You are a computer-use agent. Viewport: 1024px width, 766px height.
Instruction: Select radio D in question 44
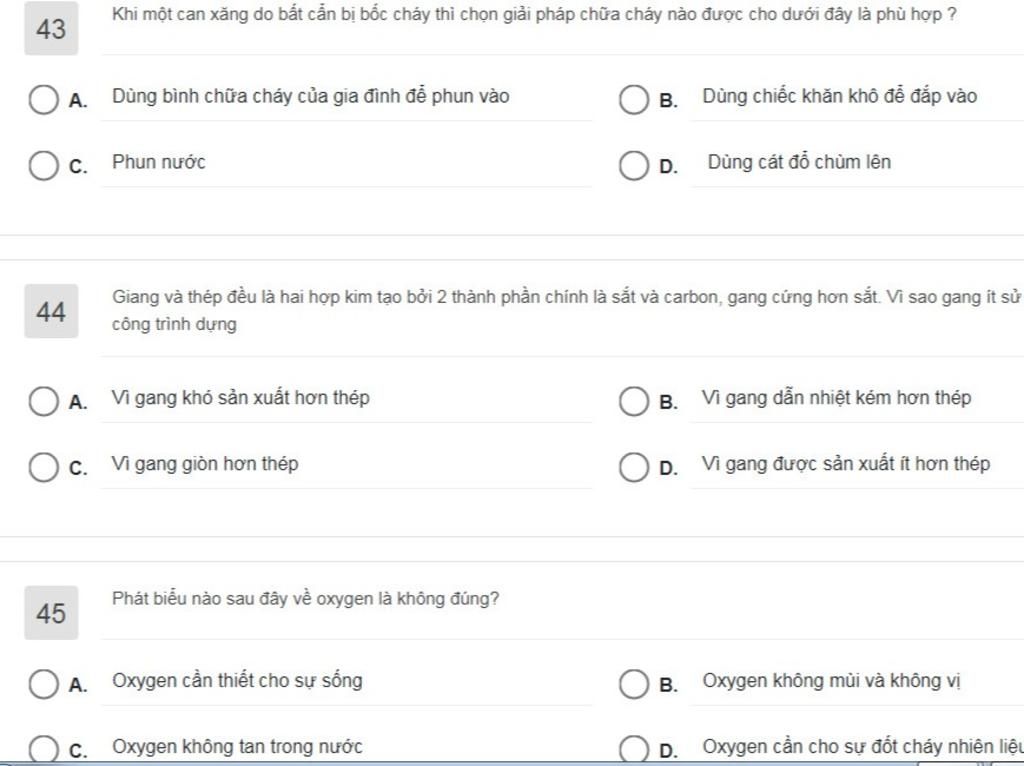[634, 467]
